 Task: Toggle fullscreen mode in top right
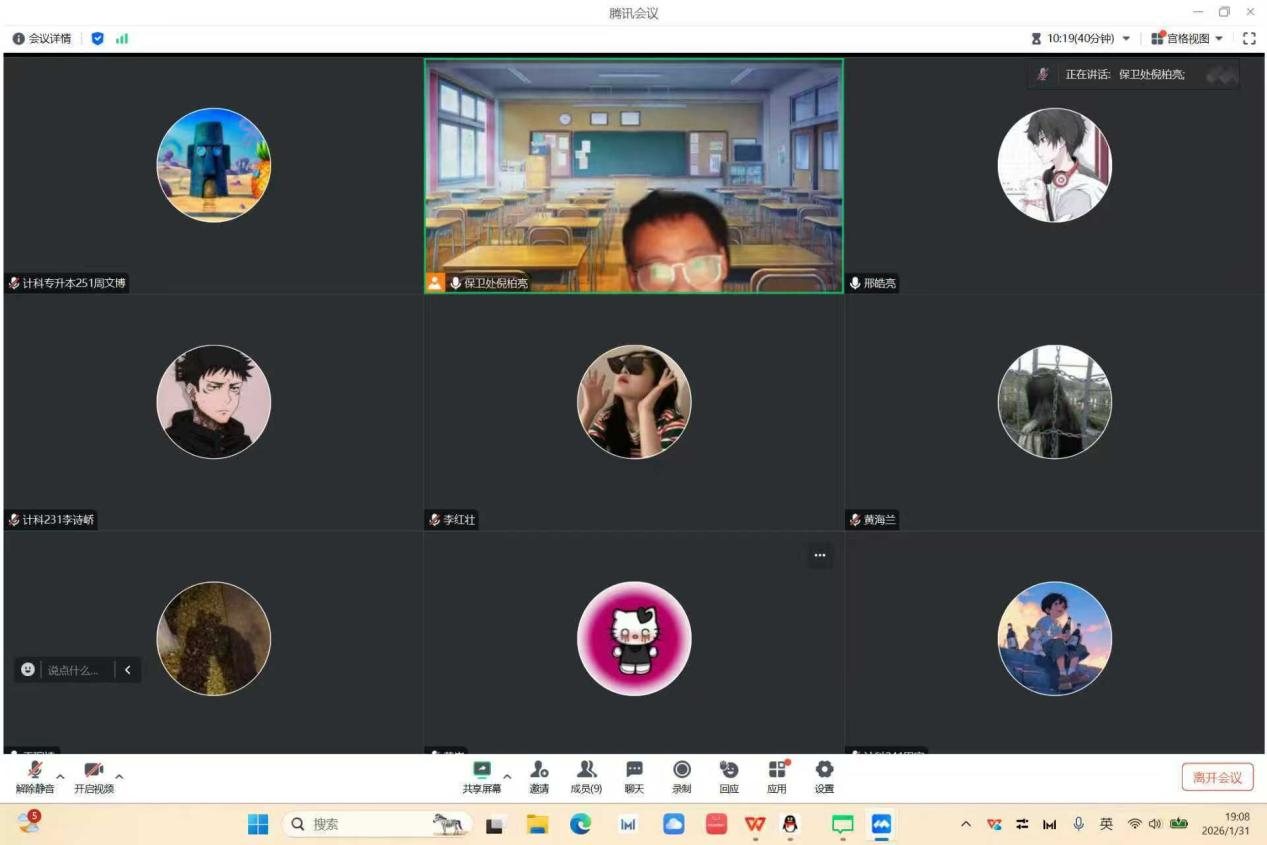(x=1249, y=38)
